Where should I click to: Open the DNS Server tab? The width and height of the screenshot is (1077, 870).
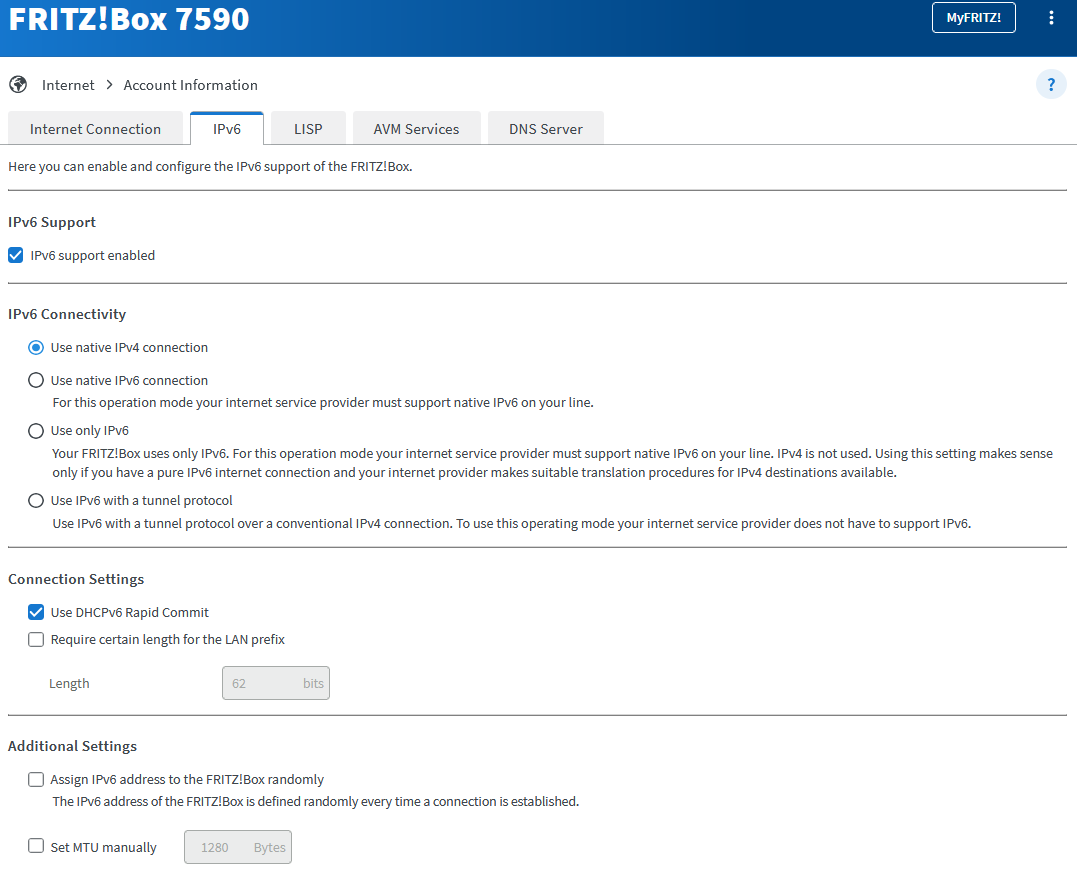(x=545, y=128)
